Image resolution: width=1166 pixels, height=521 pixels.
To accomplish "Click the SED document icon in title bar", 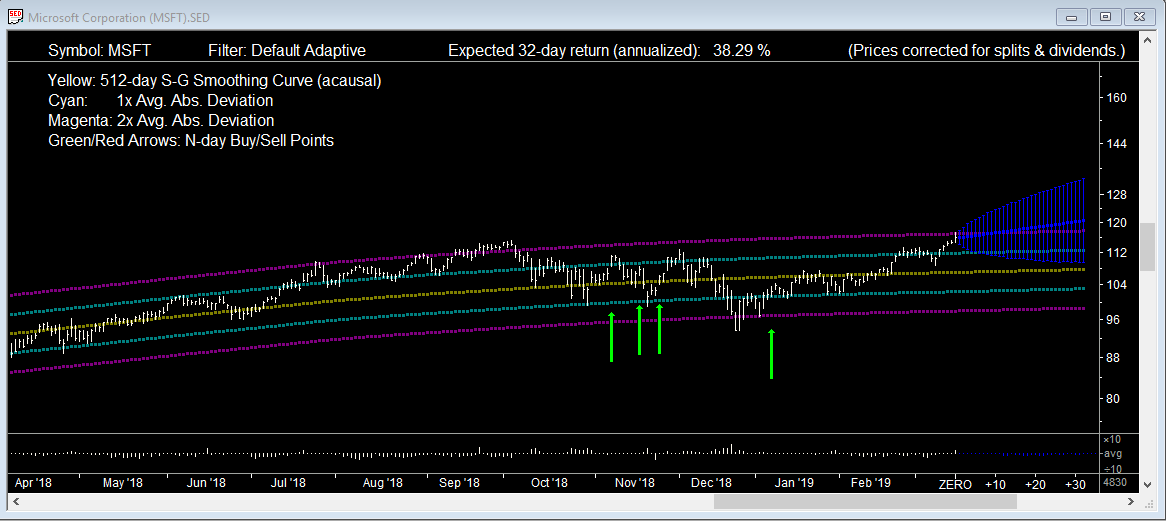I will pyautogui.click(x=14, y=16).
